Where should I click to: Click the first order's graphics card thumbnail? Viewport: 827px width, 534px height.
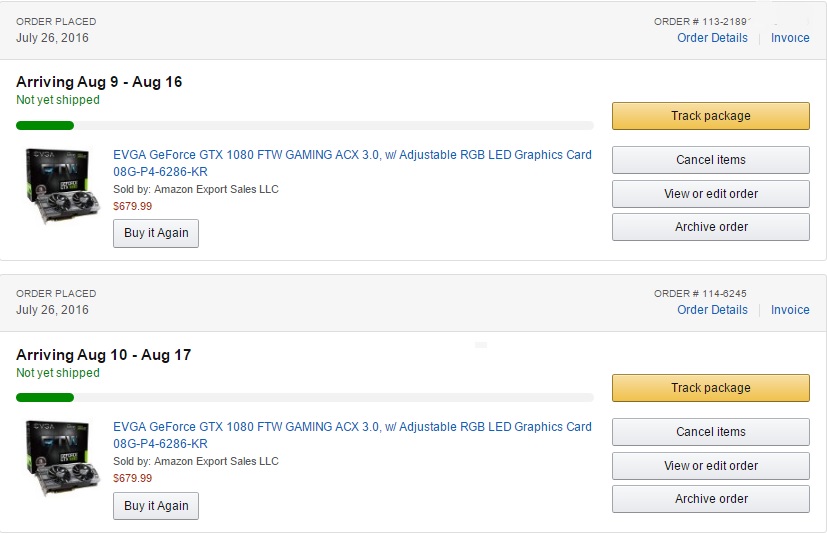[62, 186]
